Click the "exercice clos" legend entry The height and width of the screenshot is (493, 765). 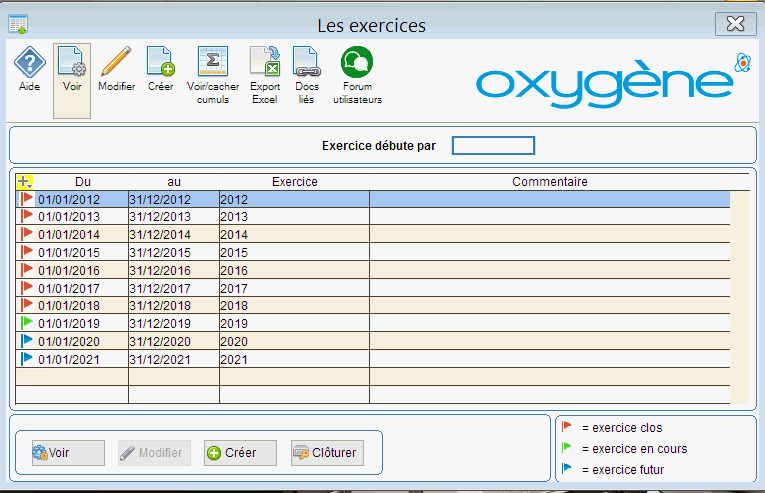612,428
